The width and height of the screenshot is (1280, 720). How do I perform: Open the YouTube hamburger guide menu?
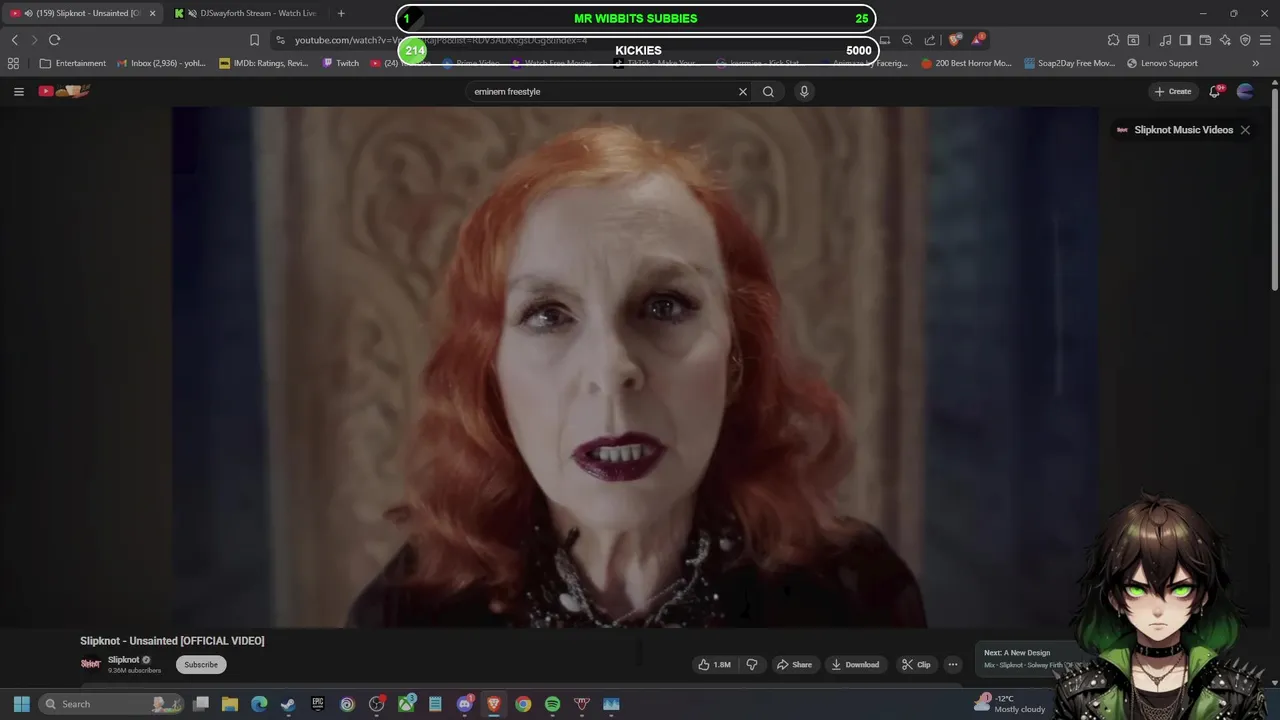(18, 91)
